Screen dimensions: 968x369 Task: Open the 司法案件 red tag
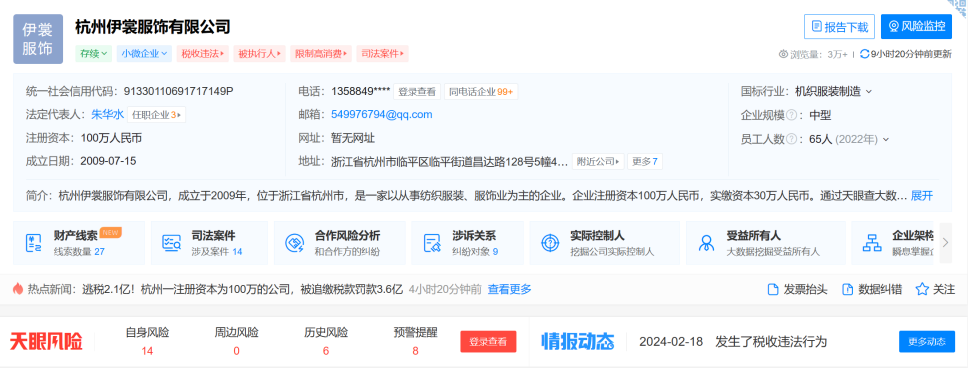382,54
